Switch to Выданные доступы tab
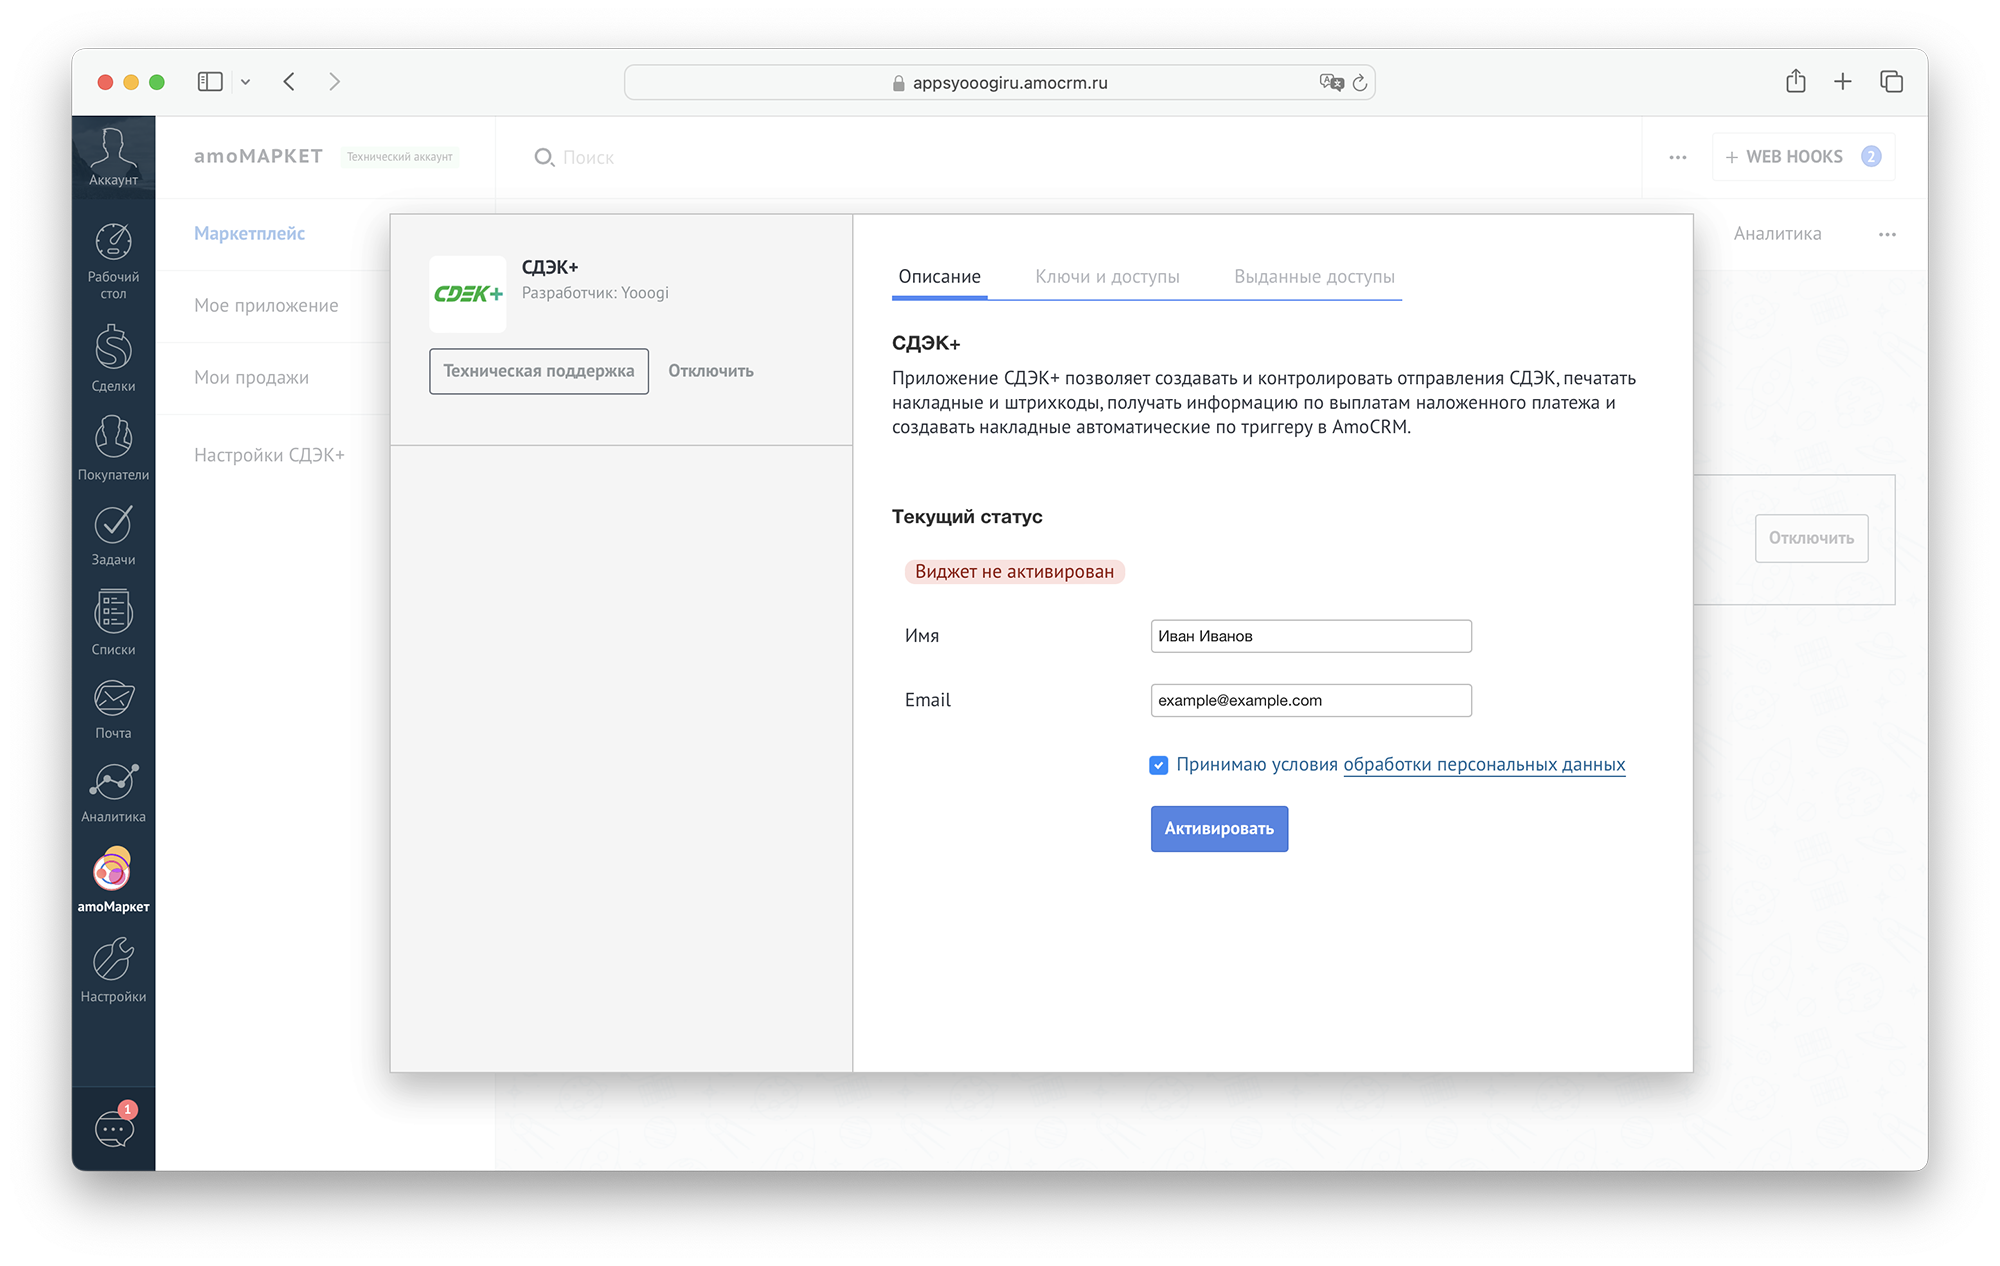Image resolution: width=2000 pixels, height=1266 pixels. point(1313,277)
